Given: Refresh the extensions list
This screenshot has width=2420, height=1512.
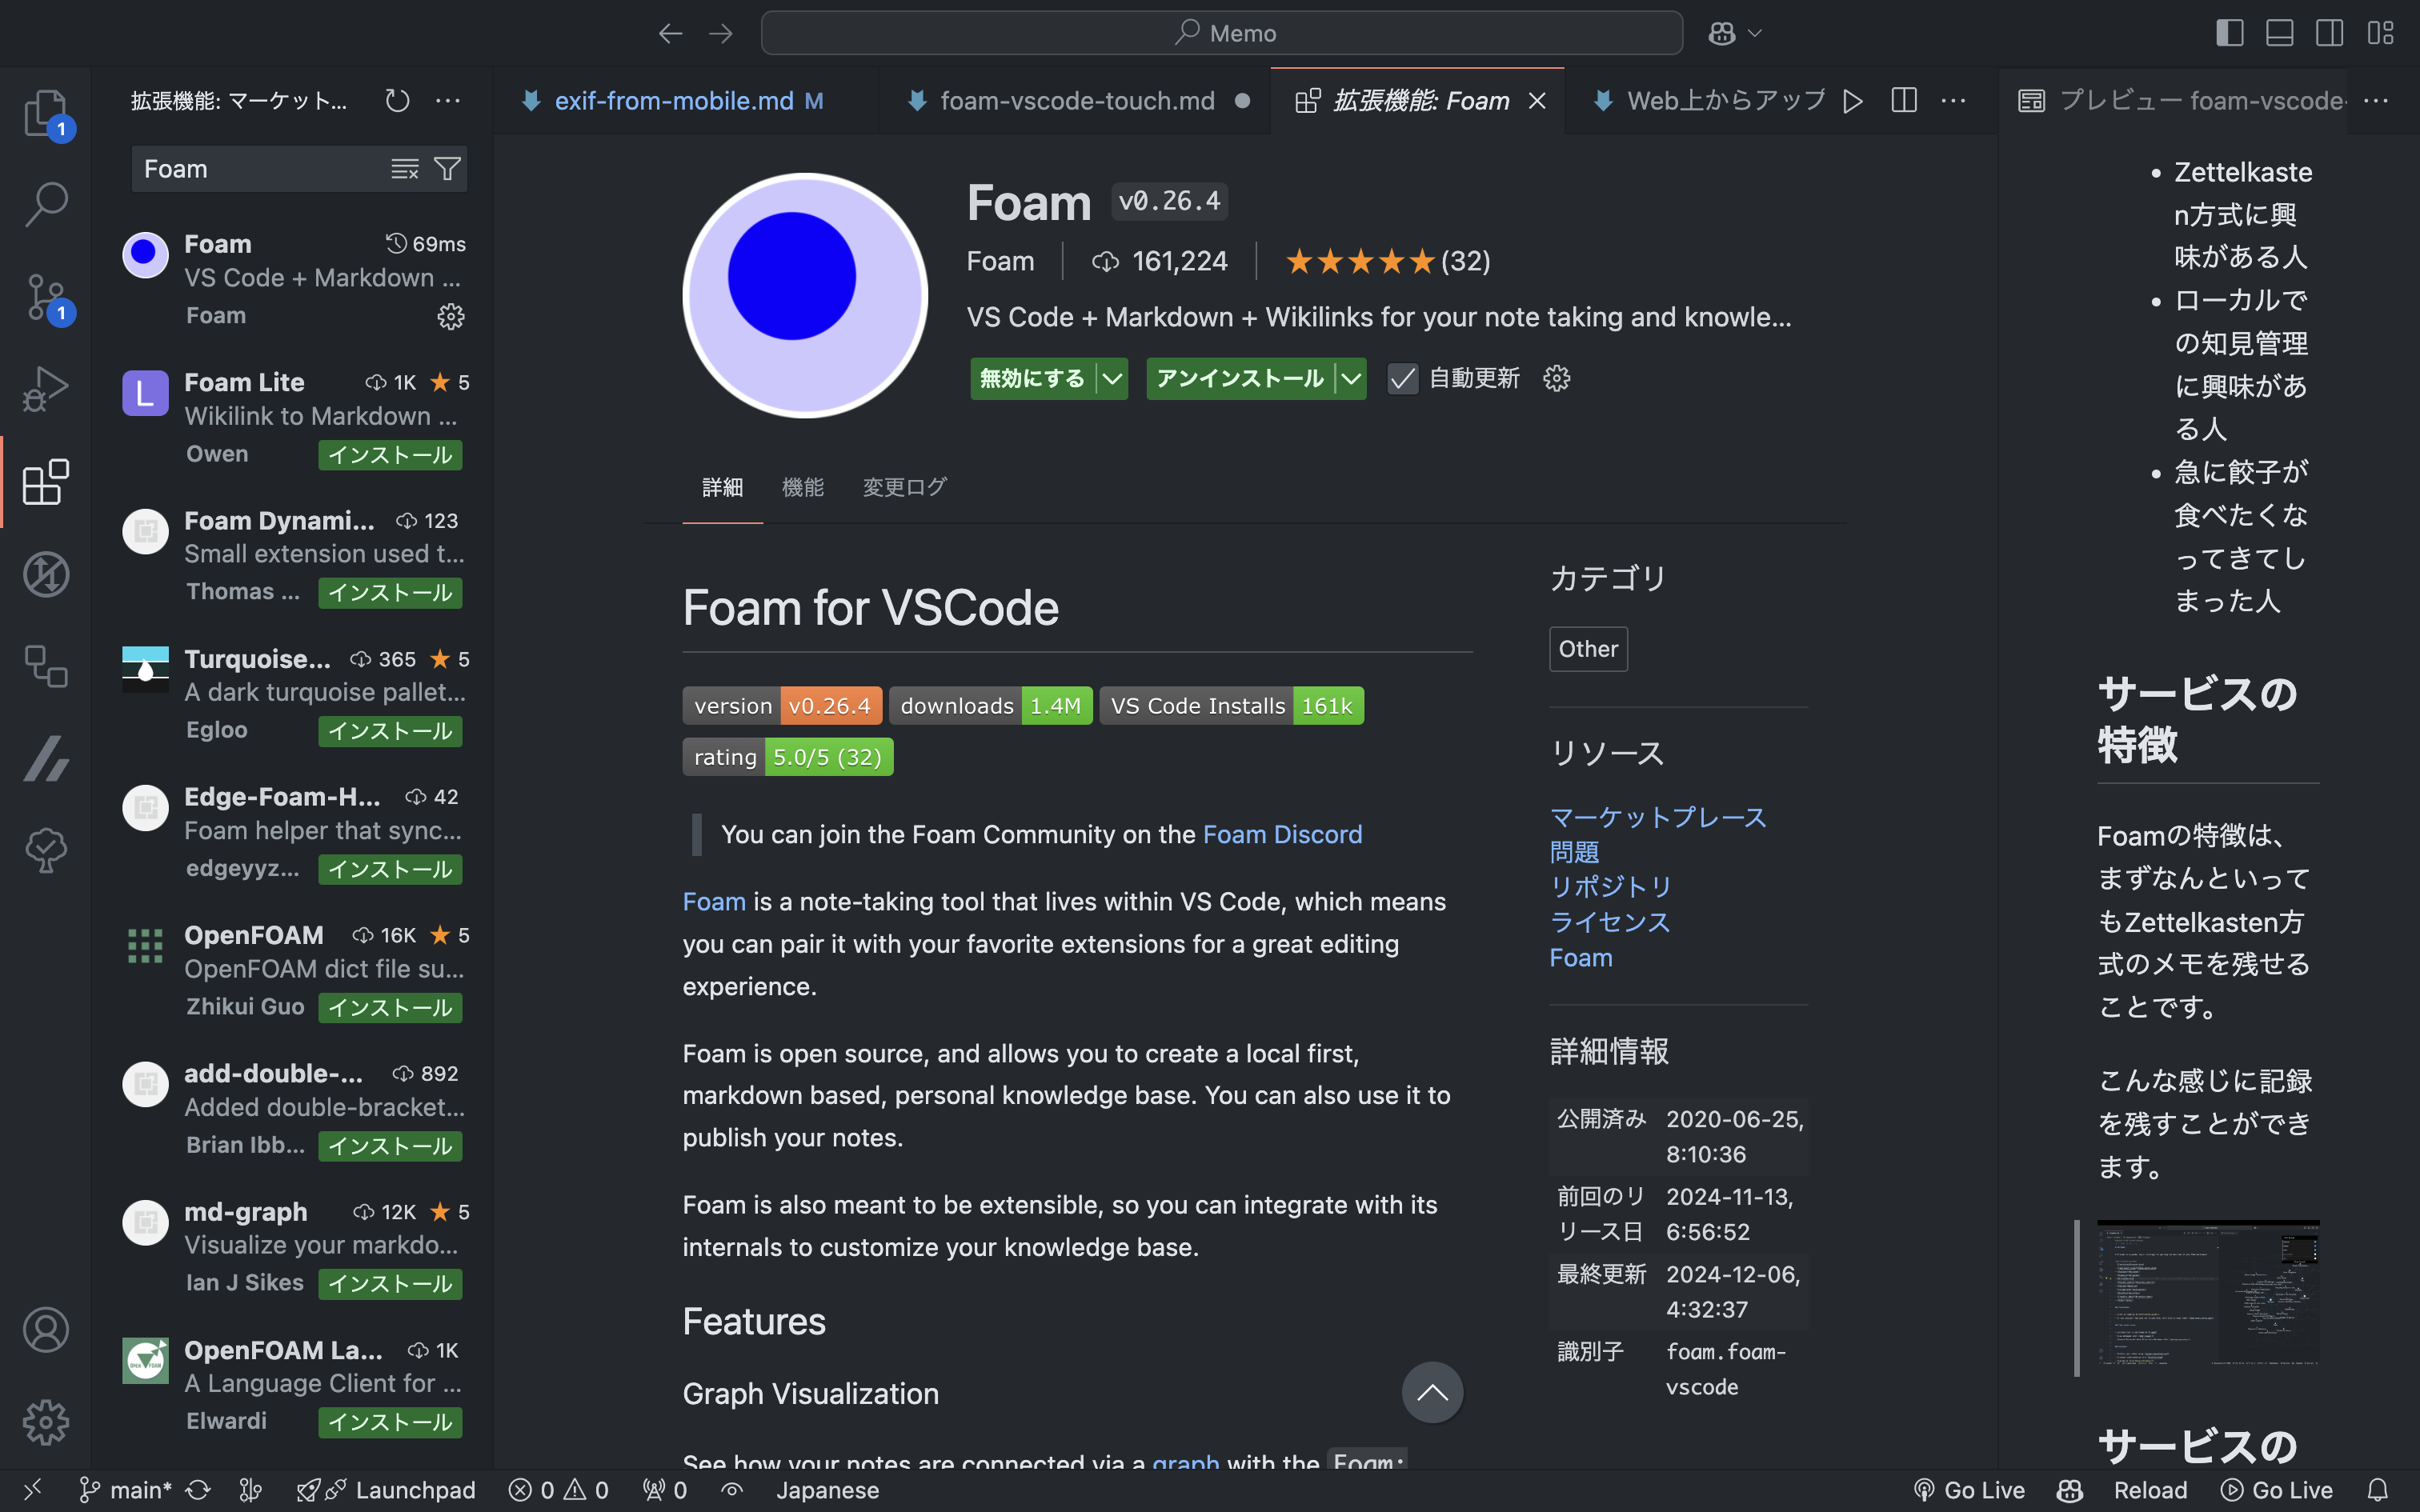Looking at the screenshot, I should pos(396,100).
